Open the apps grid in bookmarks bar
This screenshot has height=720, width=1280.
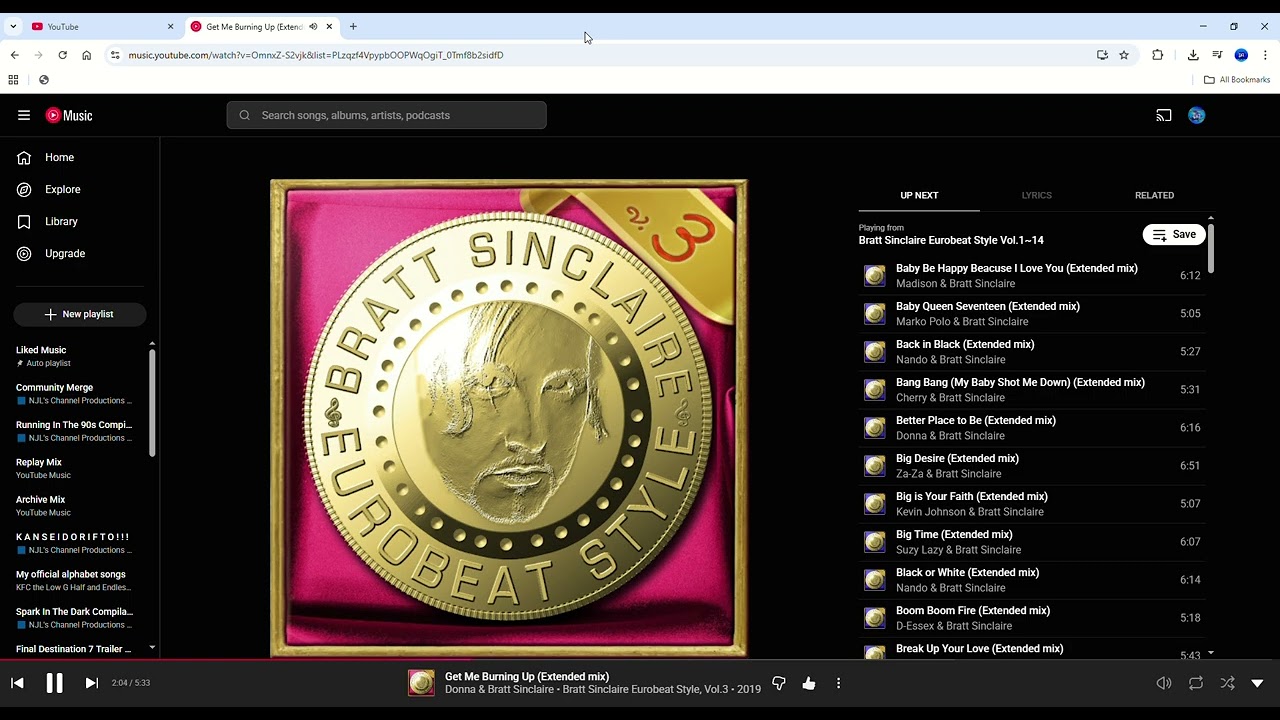pos(13,80)
